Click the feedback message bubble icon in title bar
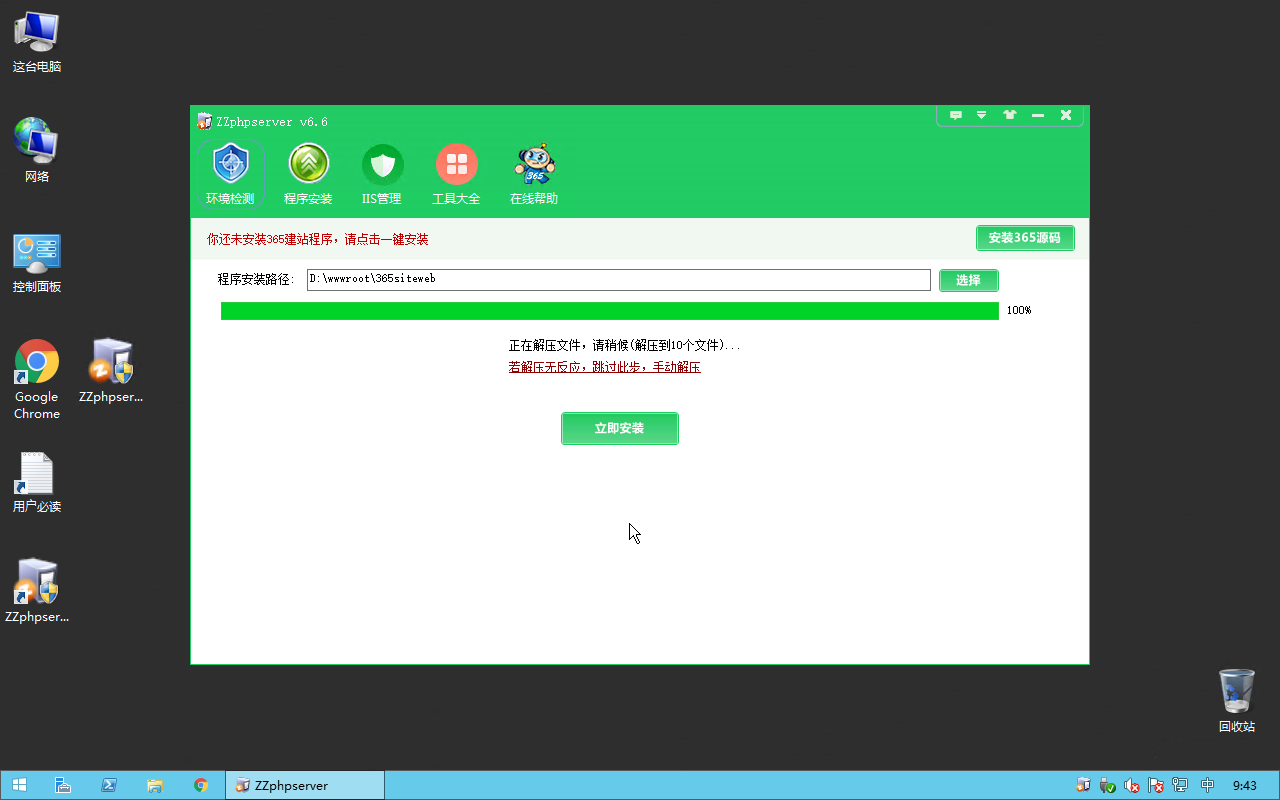1280x800 pixels. pyautogui.click(x=956, y=115)
